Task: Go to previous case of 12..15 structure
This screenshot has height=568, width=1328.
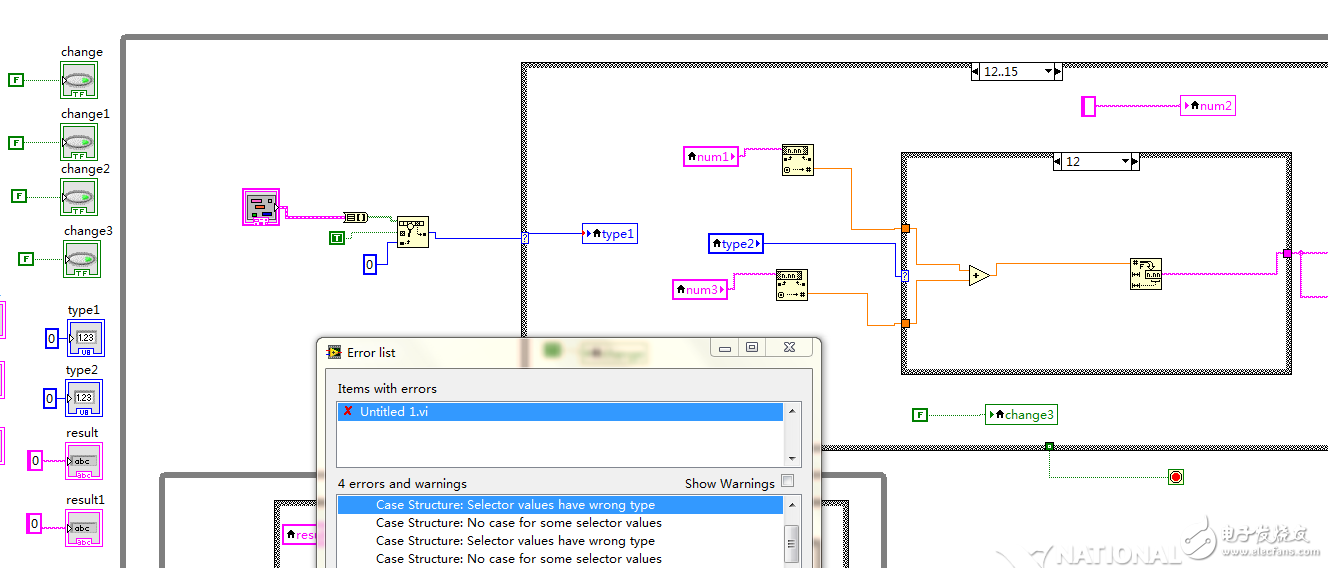Action: coord(975,71)
